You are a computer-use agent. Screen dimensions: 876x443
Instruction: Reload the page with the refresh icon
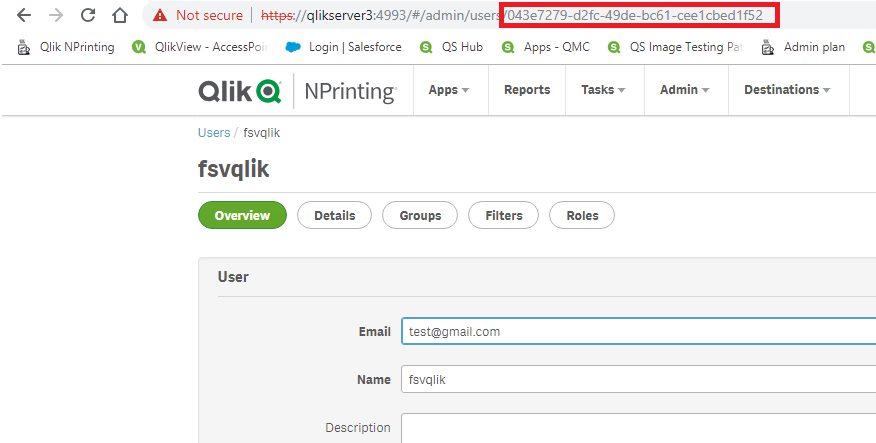pos(88,15)
